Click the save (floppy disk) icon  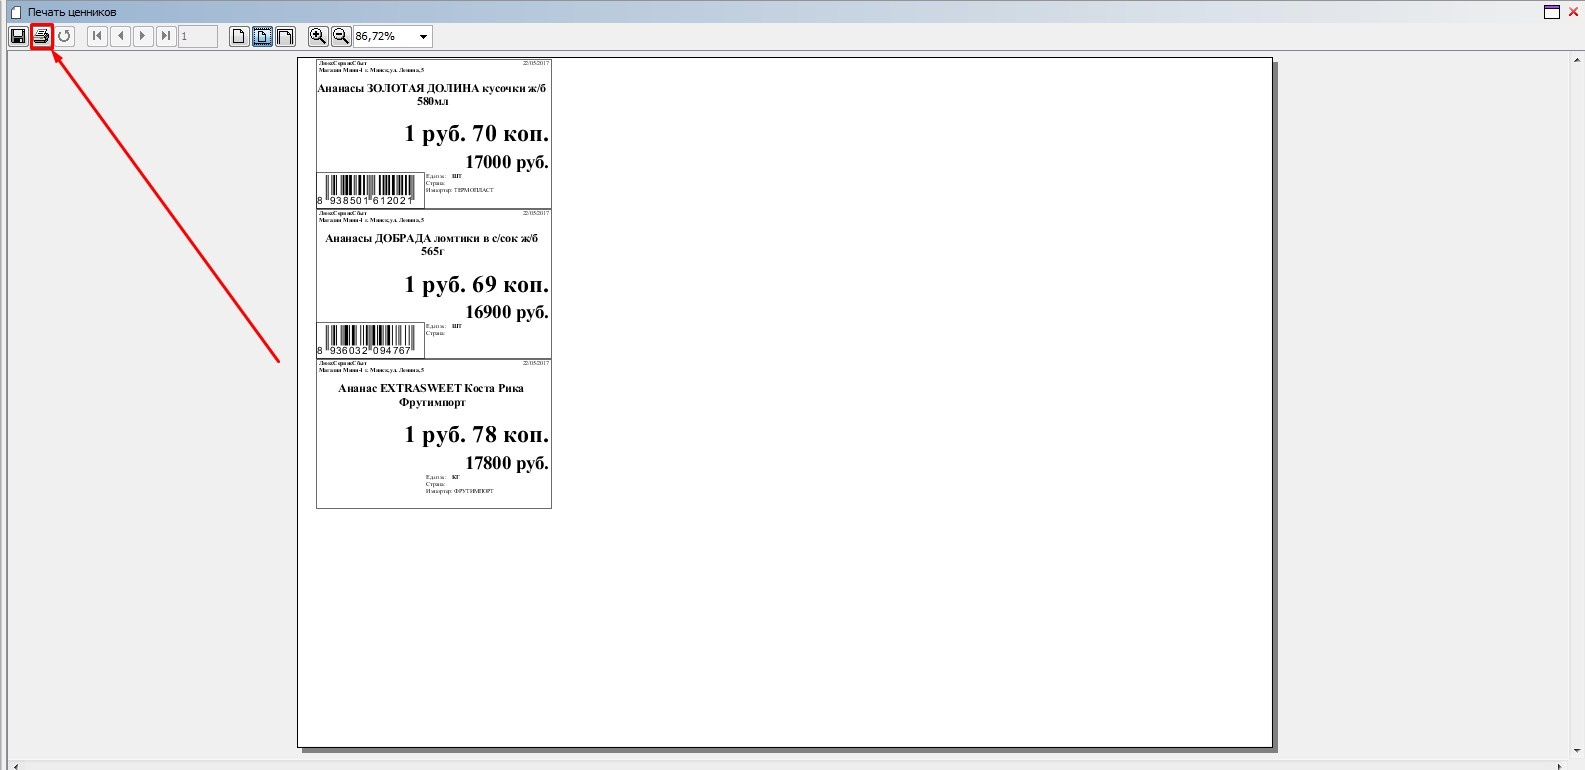(18, 37)
